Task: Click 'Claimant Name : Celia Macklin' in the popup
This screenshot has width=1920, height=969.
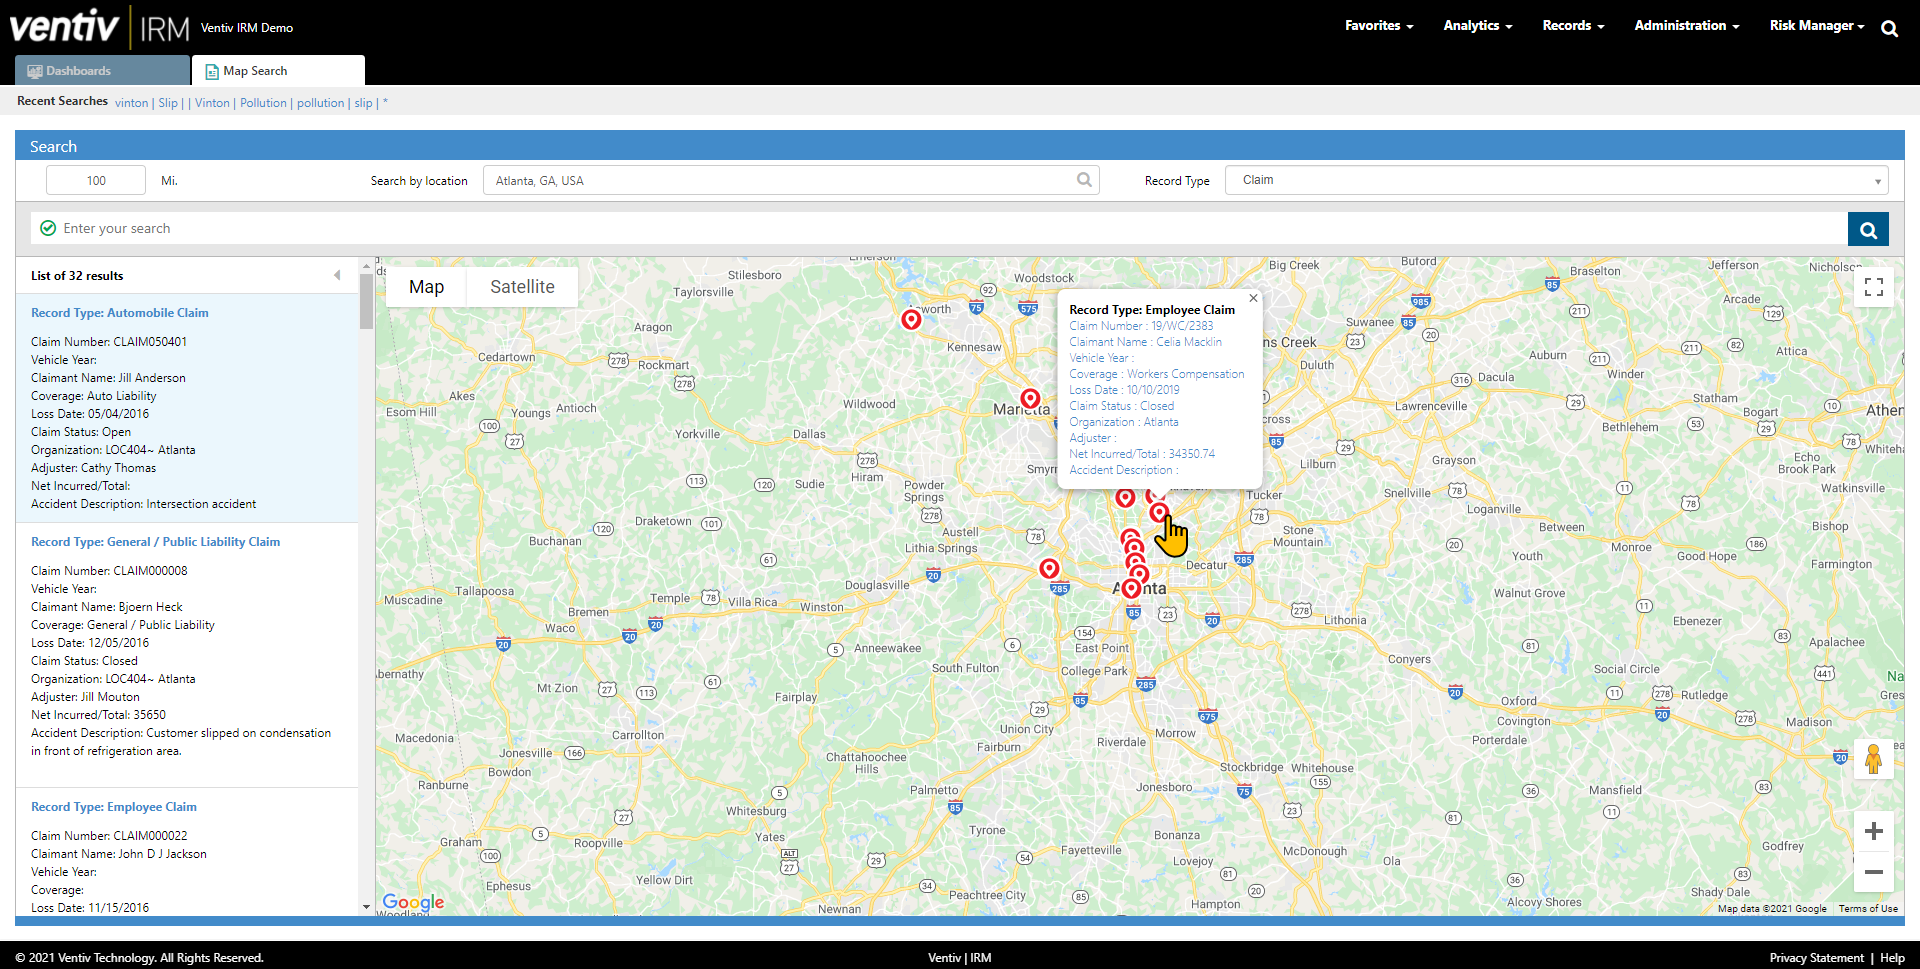Action: (x=1145, y=342)
